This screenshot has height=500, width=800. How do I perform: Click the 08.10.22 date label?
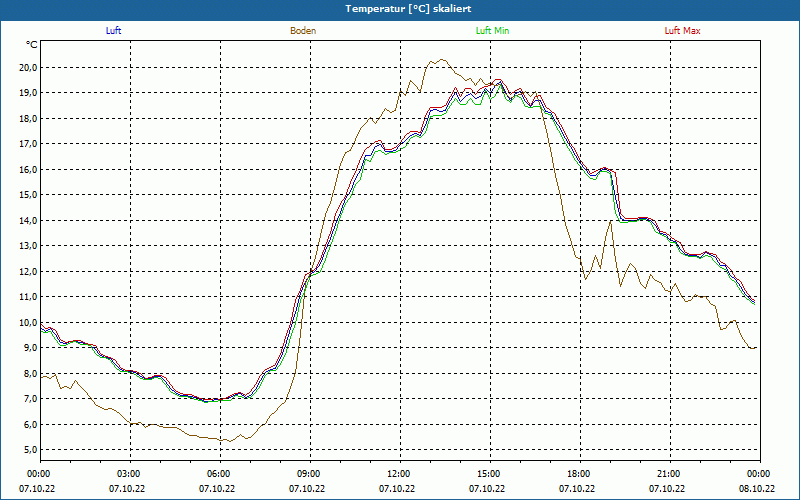(x=757, y=489)
